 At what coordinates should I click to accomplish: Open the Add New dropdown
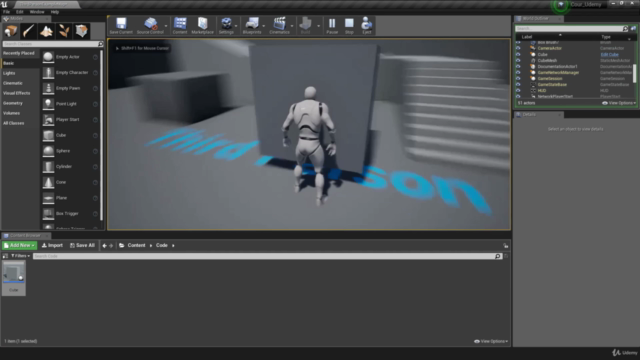coord(19,245)
